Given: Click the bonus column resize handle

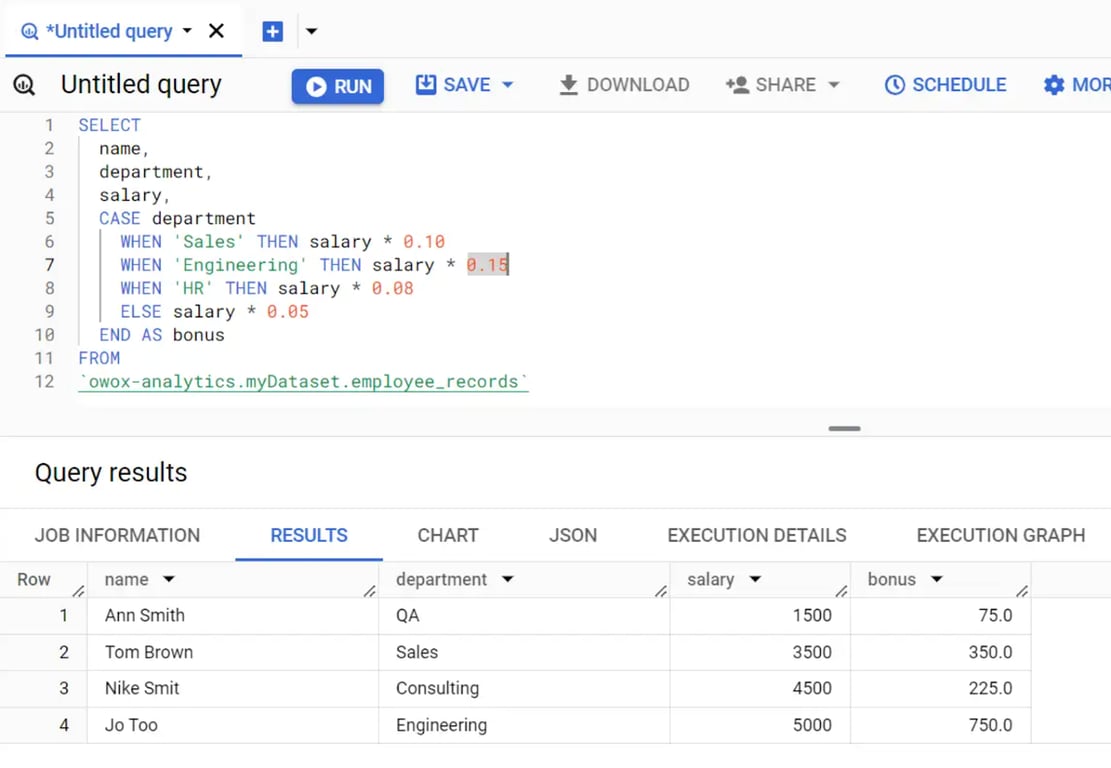Looking at the screenshot, I should coord(1022,591).
